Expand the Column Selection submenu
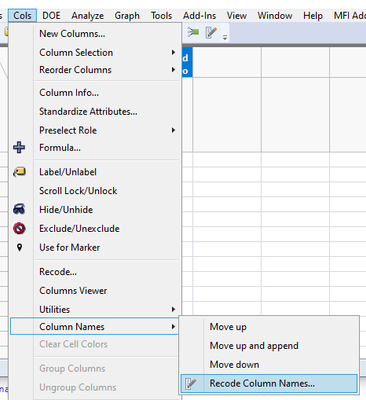Image resolution: width=366 pixels, height=400 pixels. [x=95, y=52]
